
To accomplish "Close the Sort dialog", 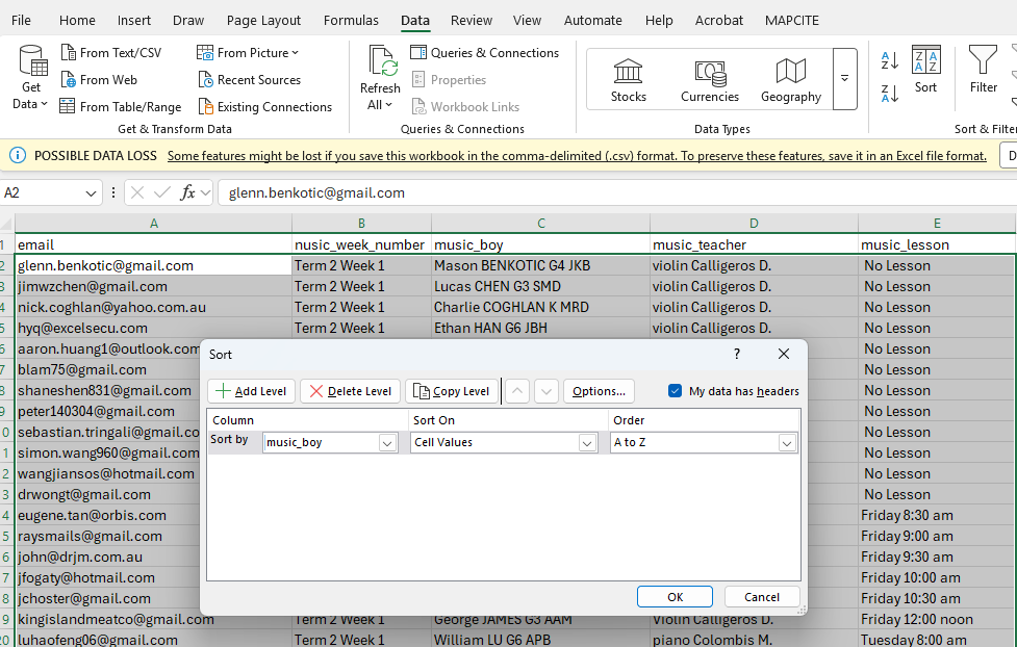I will pyautogui.click(x=784, y=354).
